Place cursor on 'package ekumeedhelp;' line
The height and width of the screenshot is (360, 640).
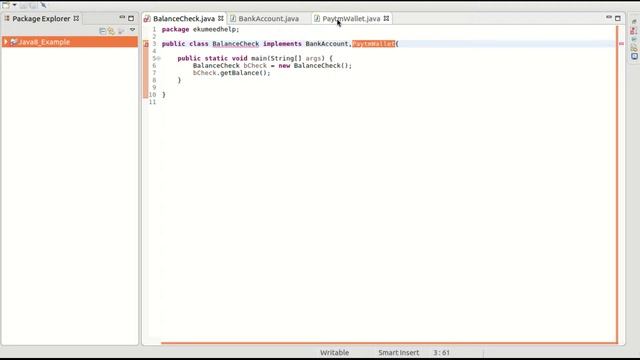(x=200, y=29)
